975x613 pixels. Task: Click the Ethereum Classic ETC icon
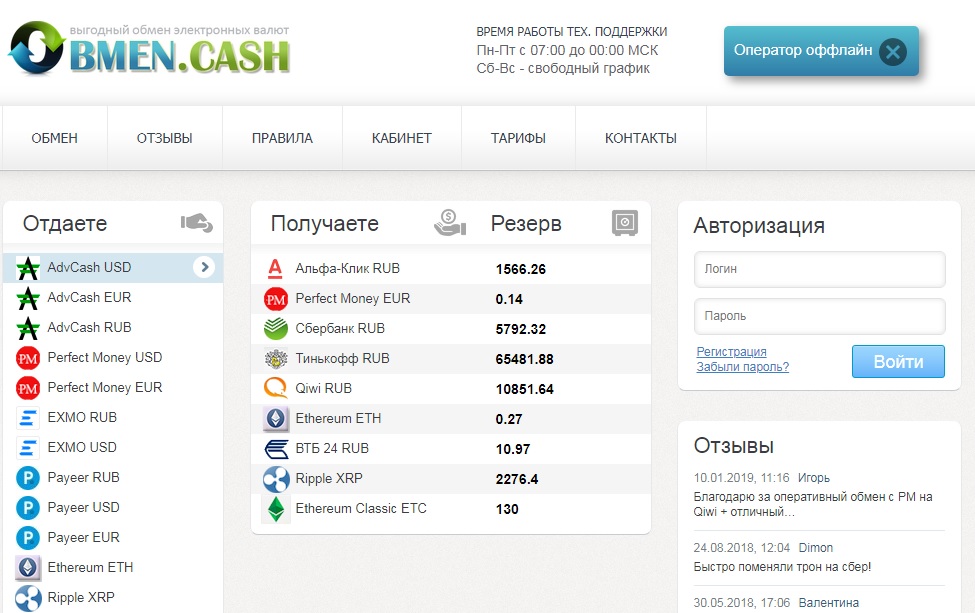pos(275,509)
